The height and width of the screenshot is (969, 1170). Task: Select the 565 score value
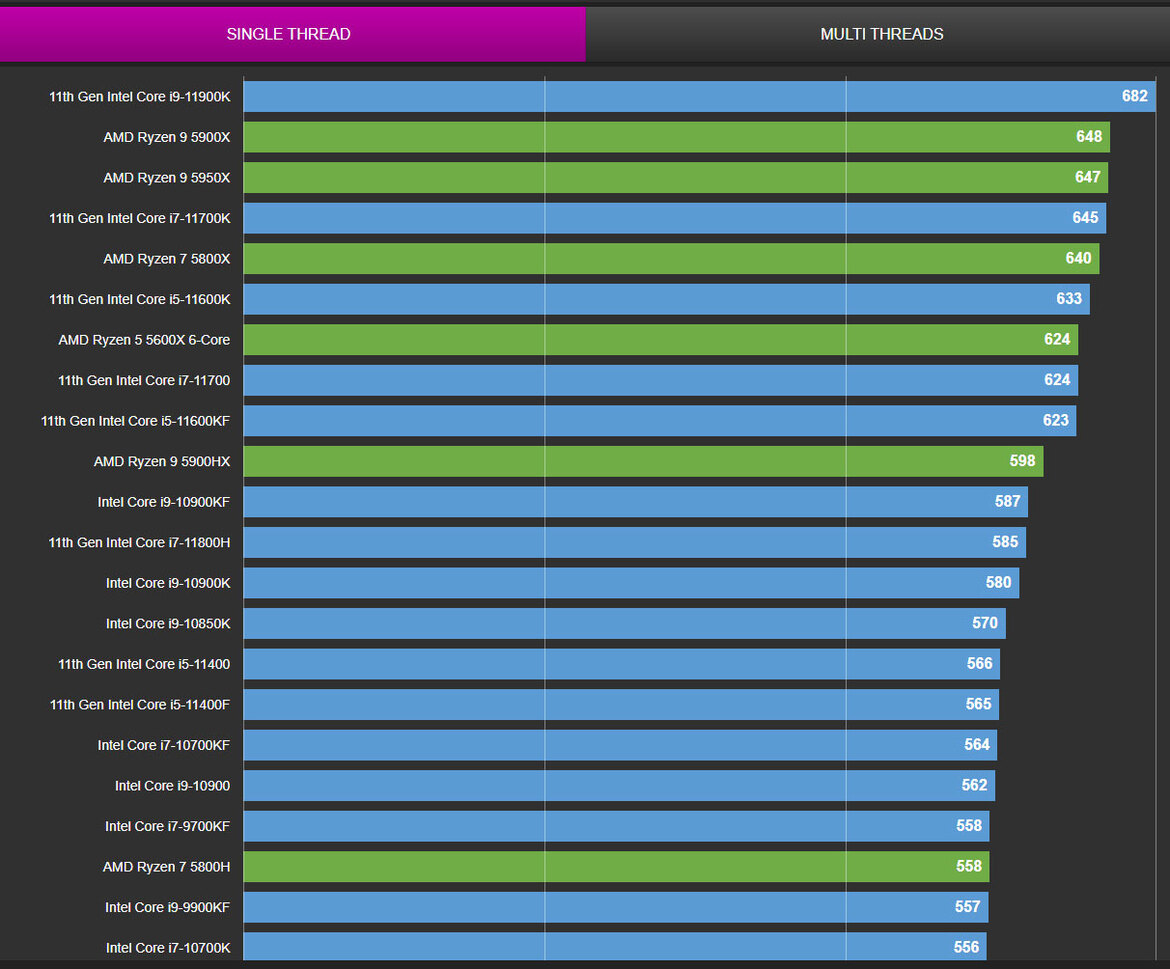(978, 704)
